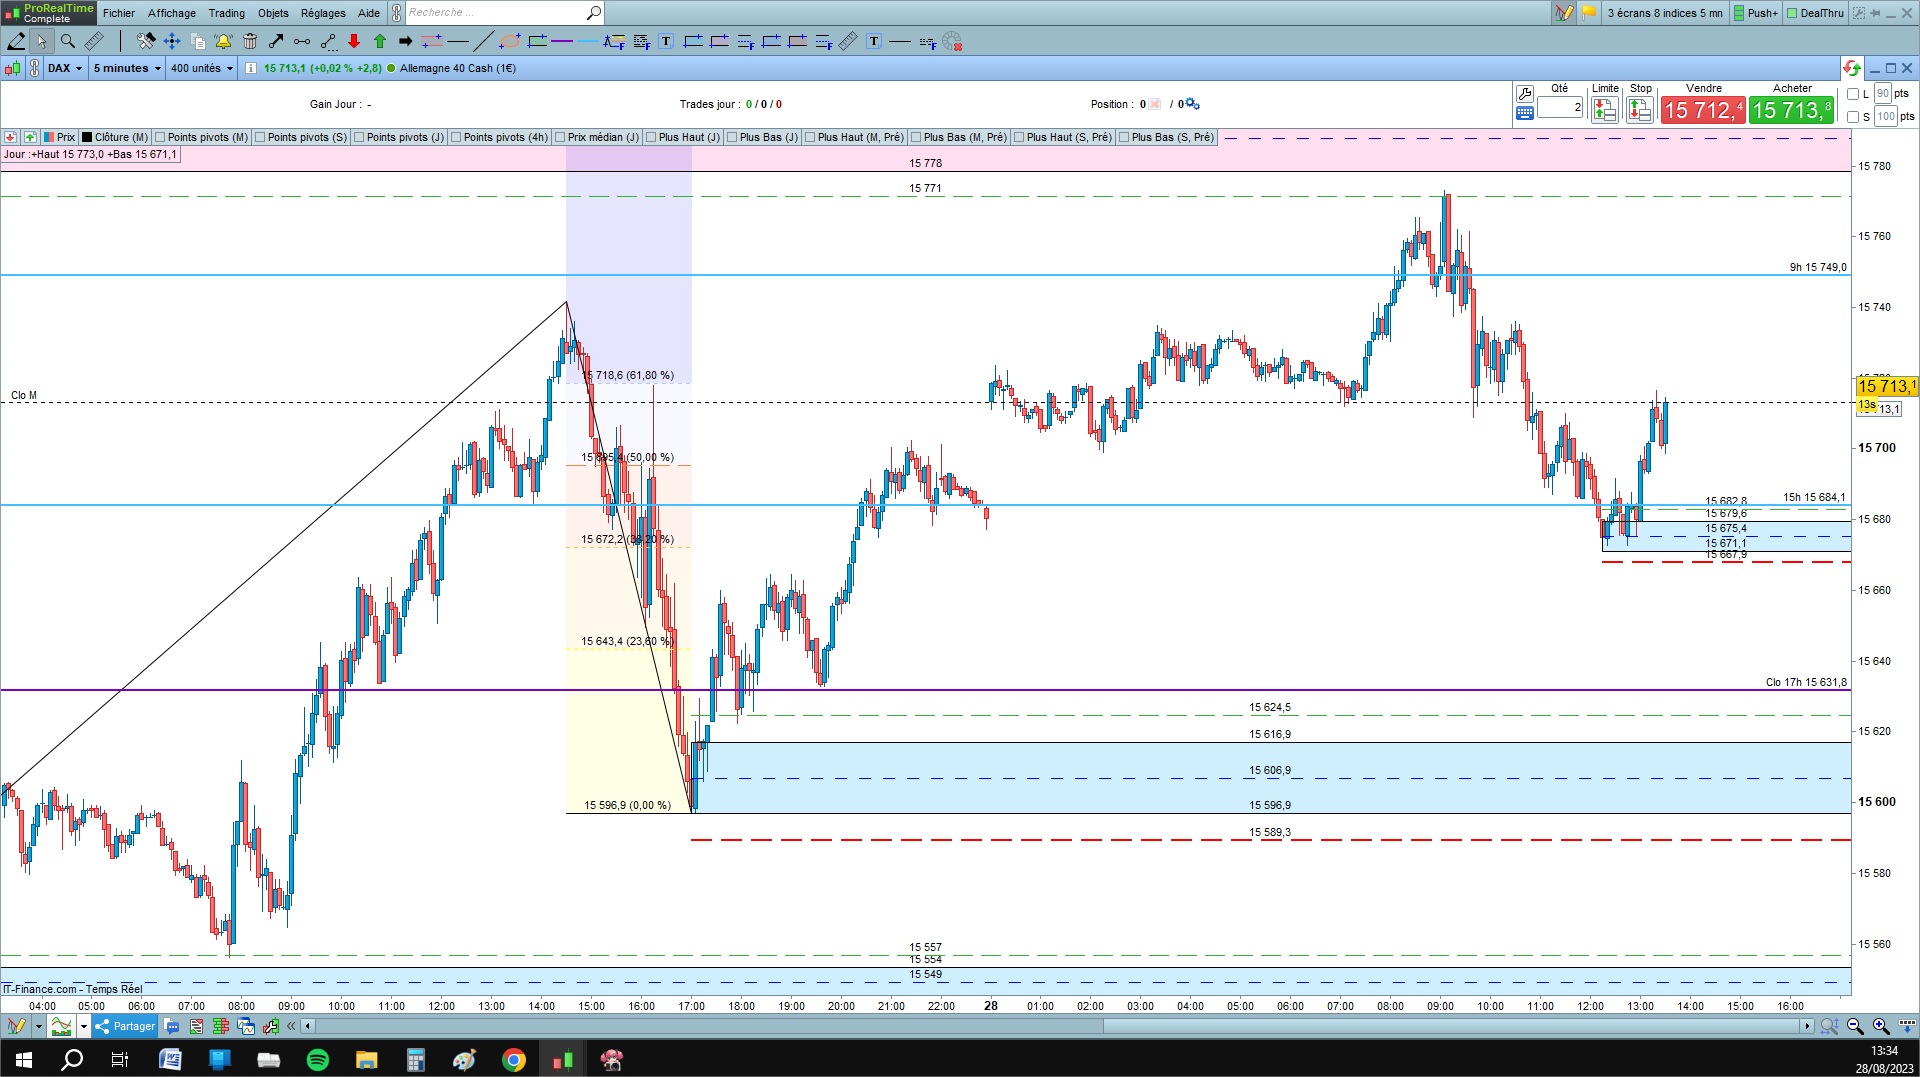
Task: Choose the ellipse drawing tool
Action: [510, 41]
